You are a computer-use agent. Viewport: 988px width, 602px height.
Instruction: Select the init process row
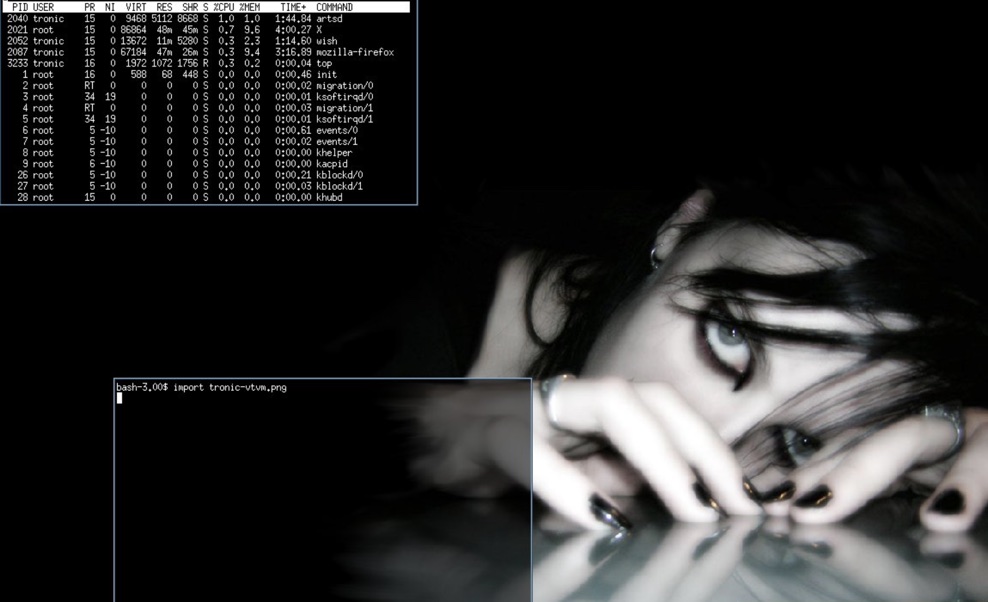200,74
